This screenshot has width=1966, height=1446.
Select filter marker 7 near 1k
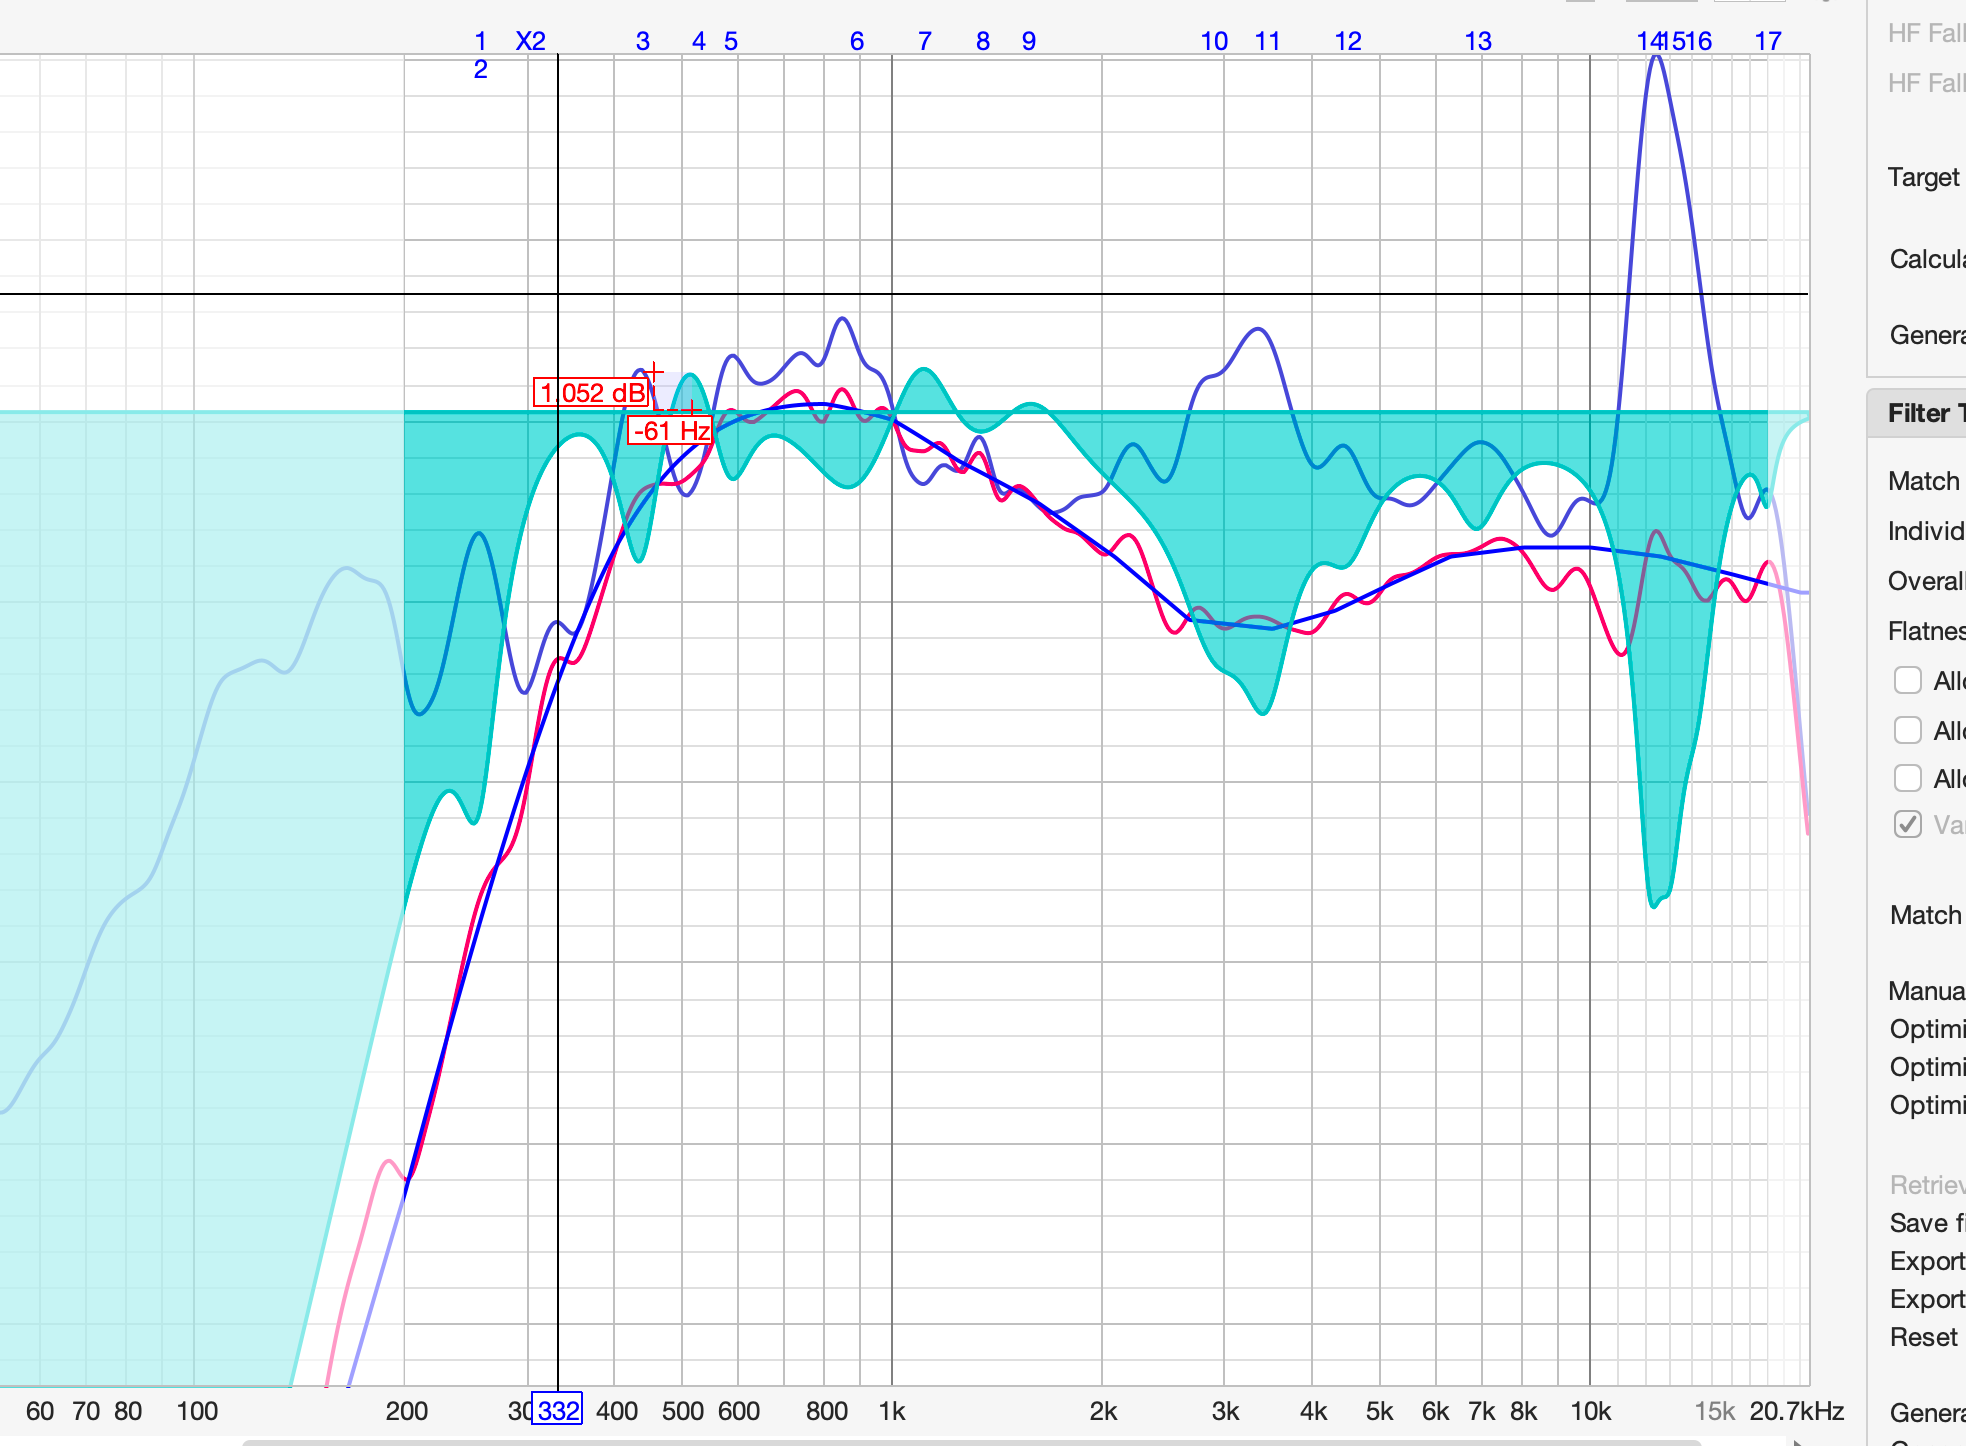925,41
